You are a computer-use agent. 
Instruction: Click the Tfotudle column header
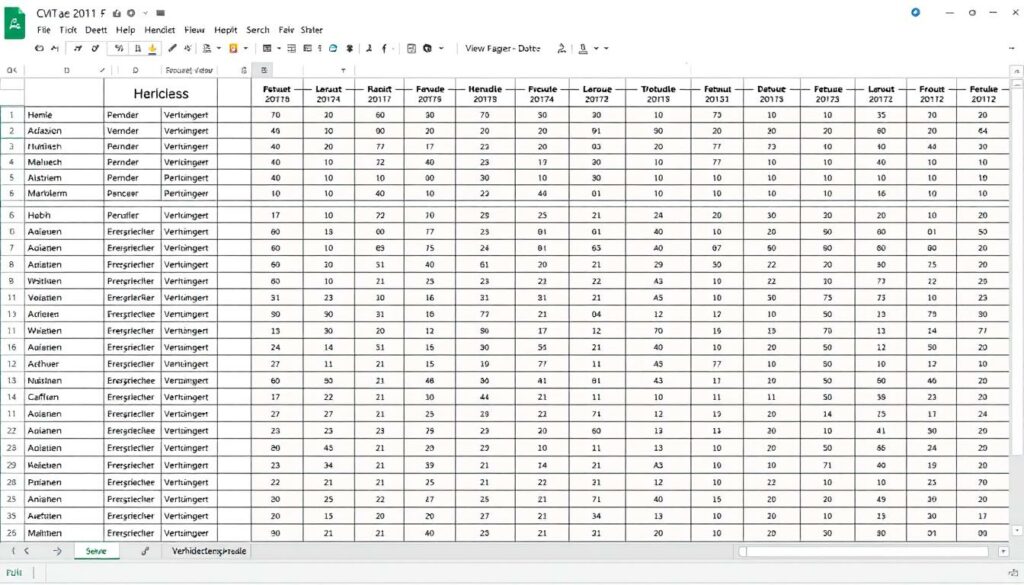(x=658, y=93)
